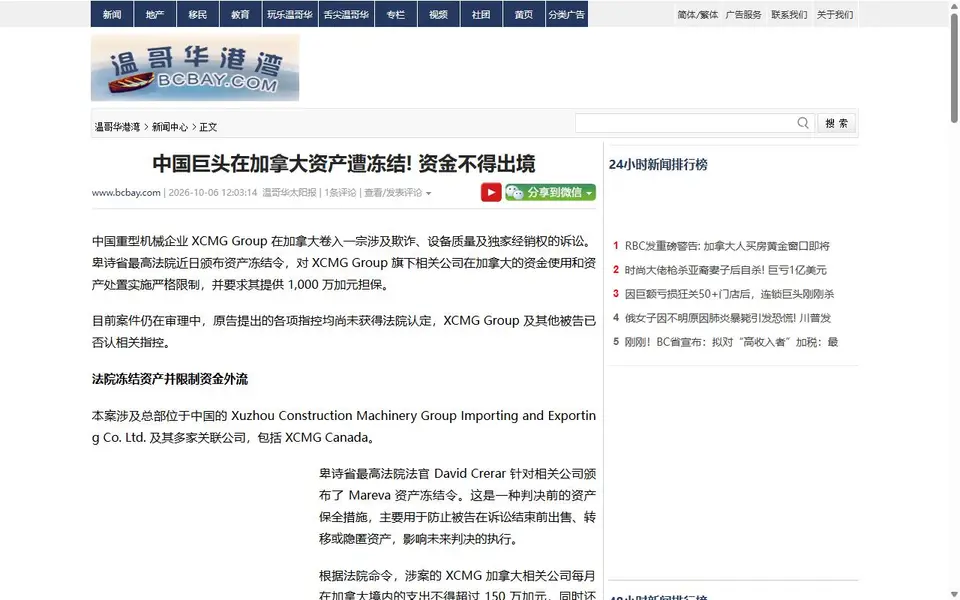The height and width of the screenshot is (600, 960).
Task: Open the 视频 nav menu item
Action: pyautogui.click(x=438, y=14)
